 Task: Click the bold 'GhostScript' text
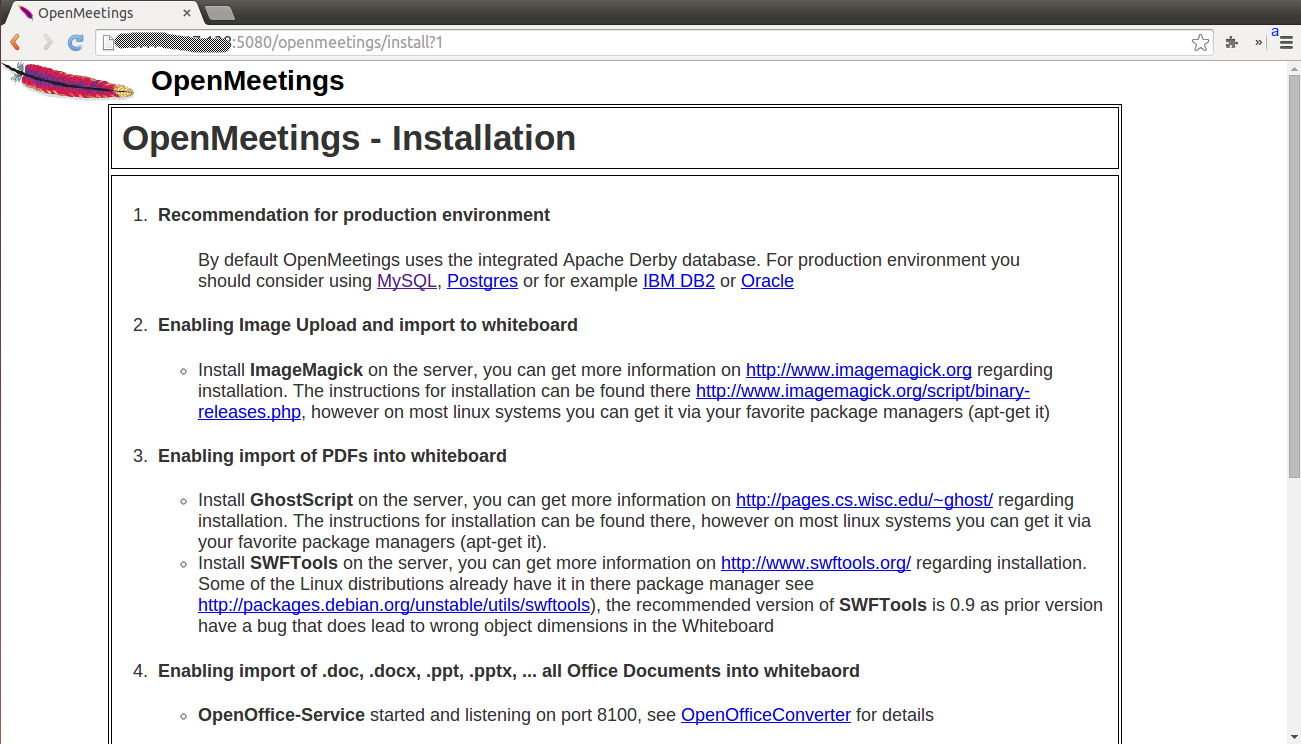302,500
